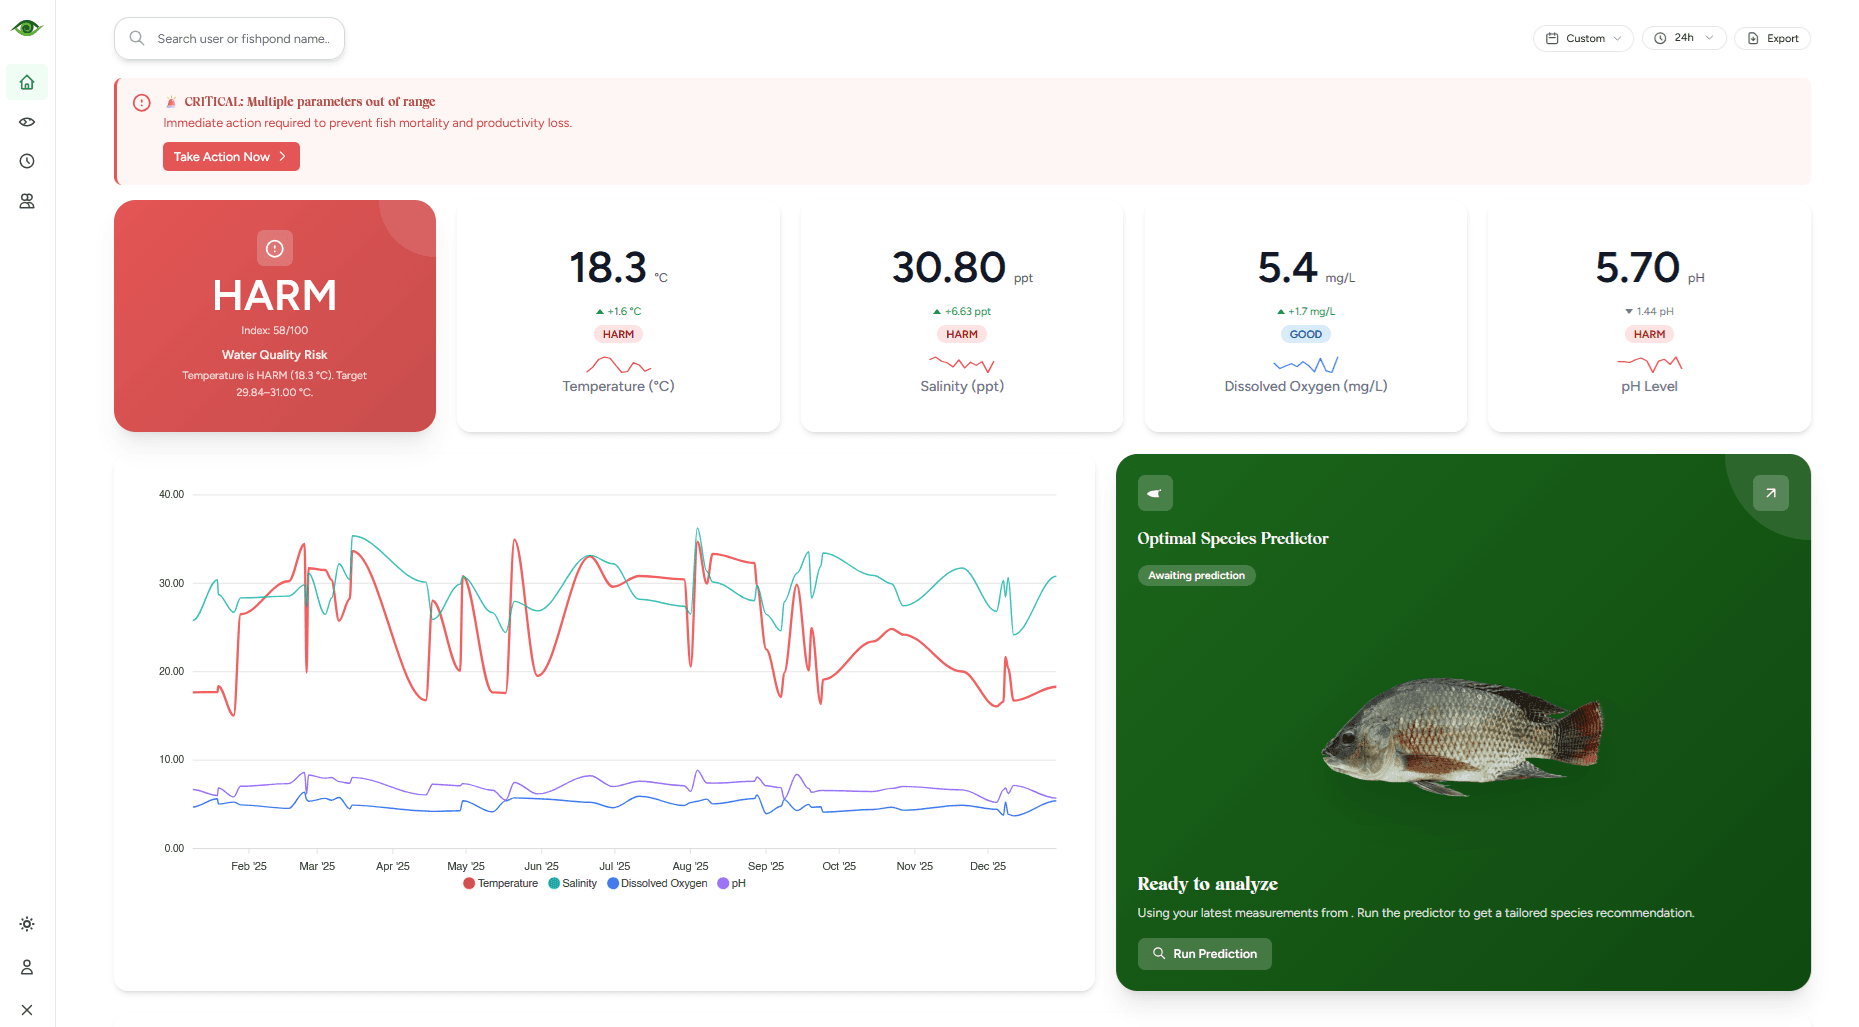Click the HARM badge under pH

click(1649, 334)
